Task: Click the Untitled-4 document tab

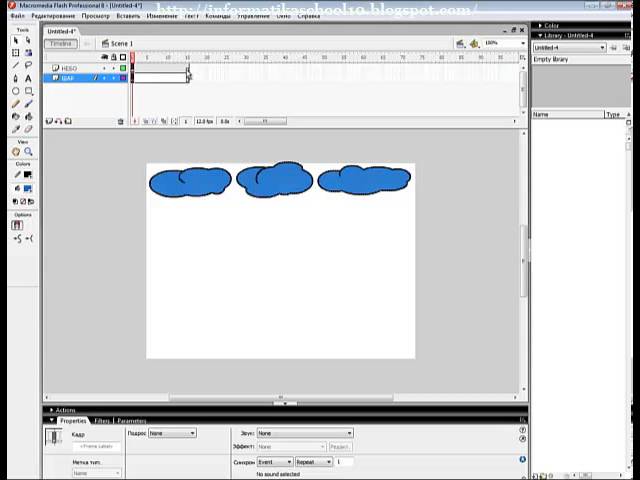Action: (x=61, y=31)
